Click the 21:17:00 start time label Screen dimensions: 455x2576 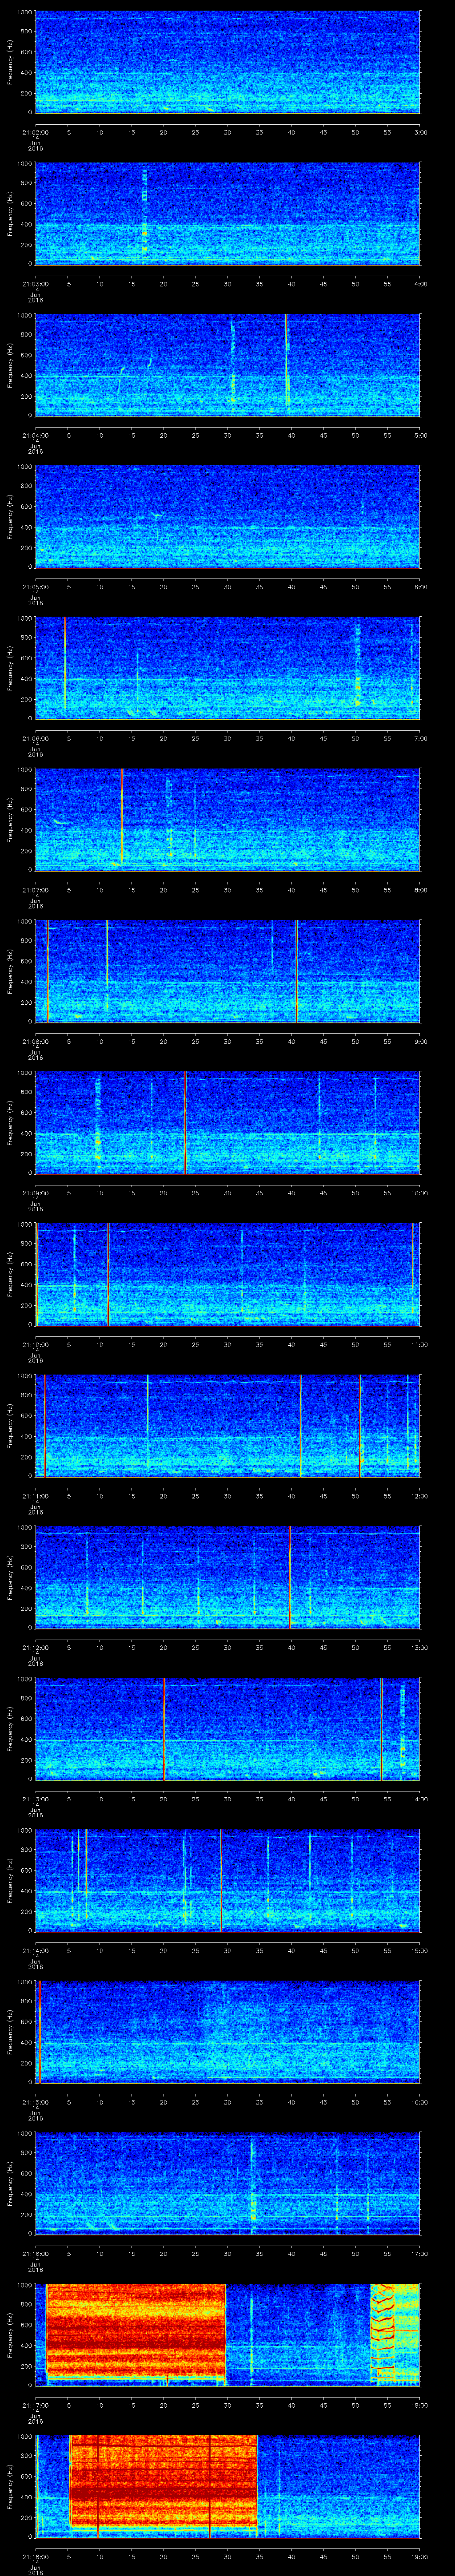click(x=35, y=2405)
